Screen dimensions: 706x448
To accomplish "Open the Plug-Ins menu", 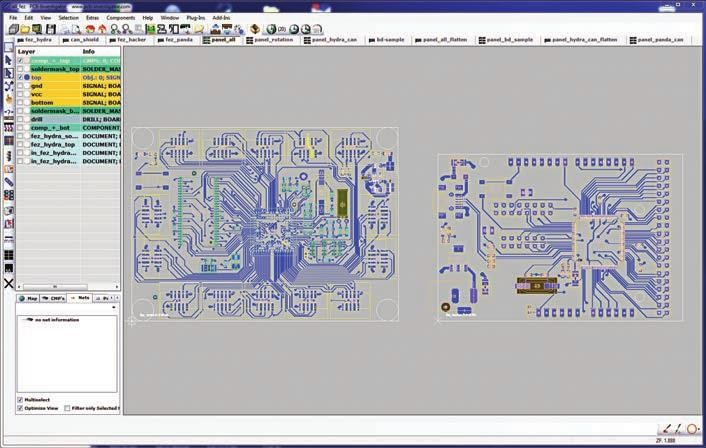I will [x=196, y=18].
